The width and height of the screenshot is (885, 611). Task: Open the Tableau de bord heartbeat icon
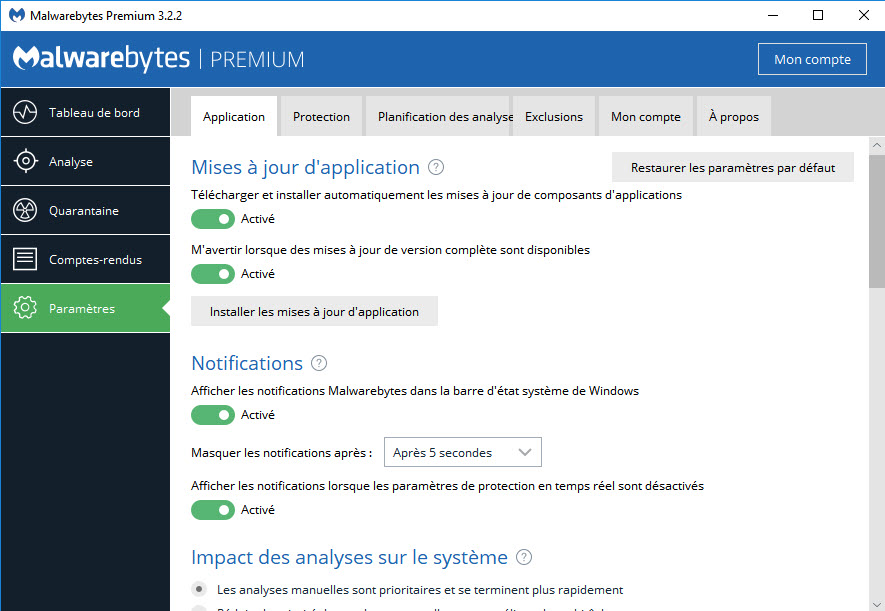tap(25, 112)
